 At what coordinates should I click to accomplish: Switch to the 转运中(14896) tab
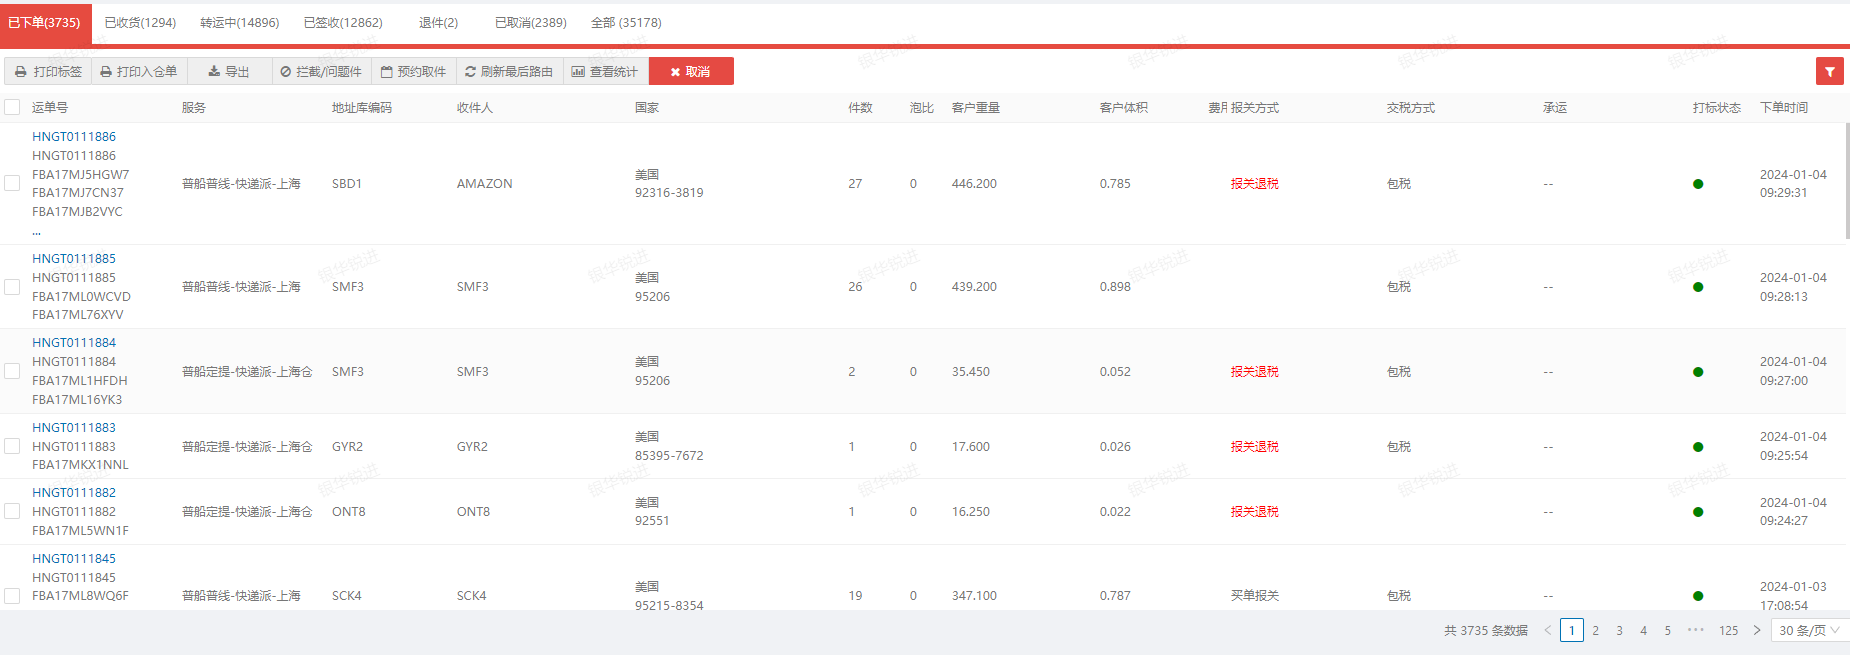click(x=239, y=22)
